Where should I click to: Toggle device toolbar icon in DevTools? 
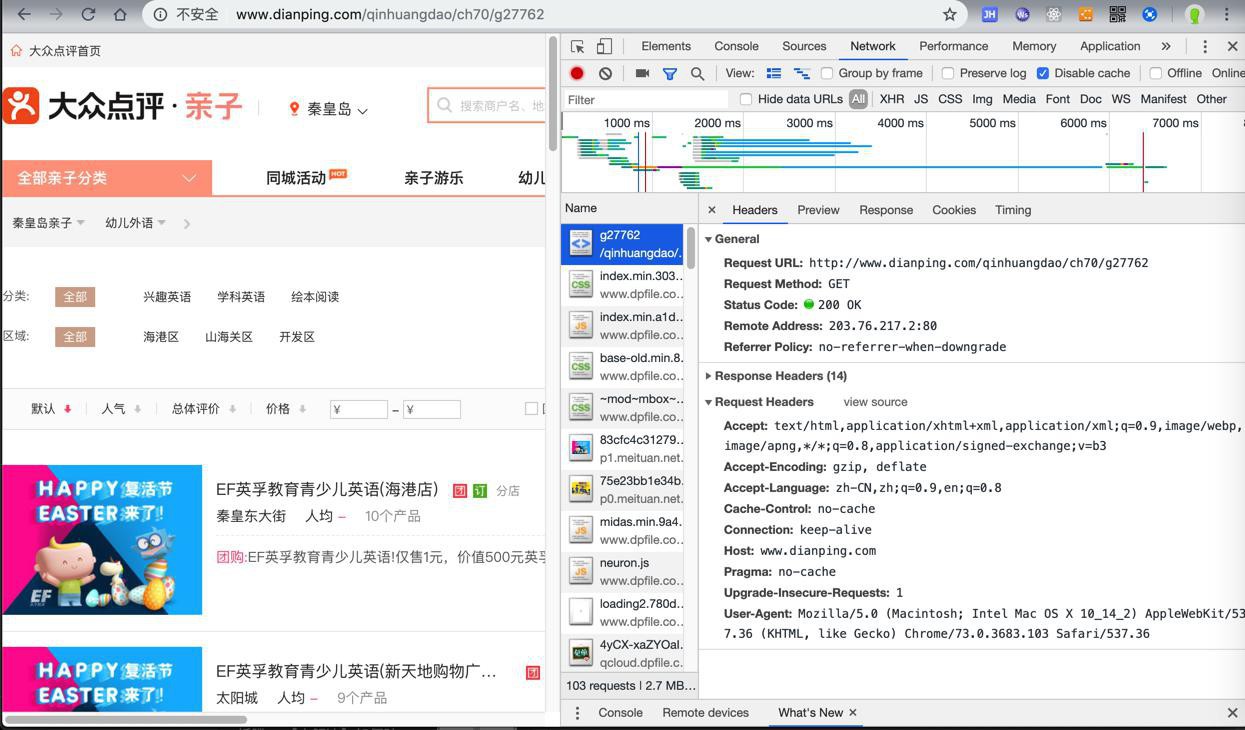(604, 46)
